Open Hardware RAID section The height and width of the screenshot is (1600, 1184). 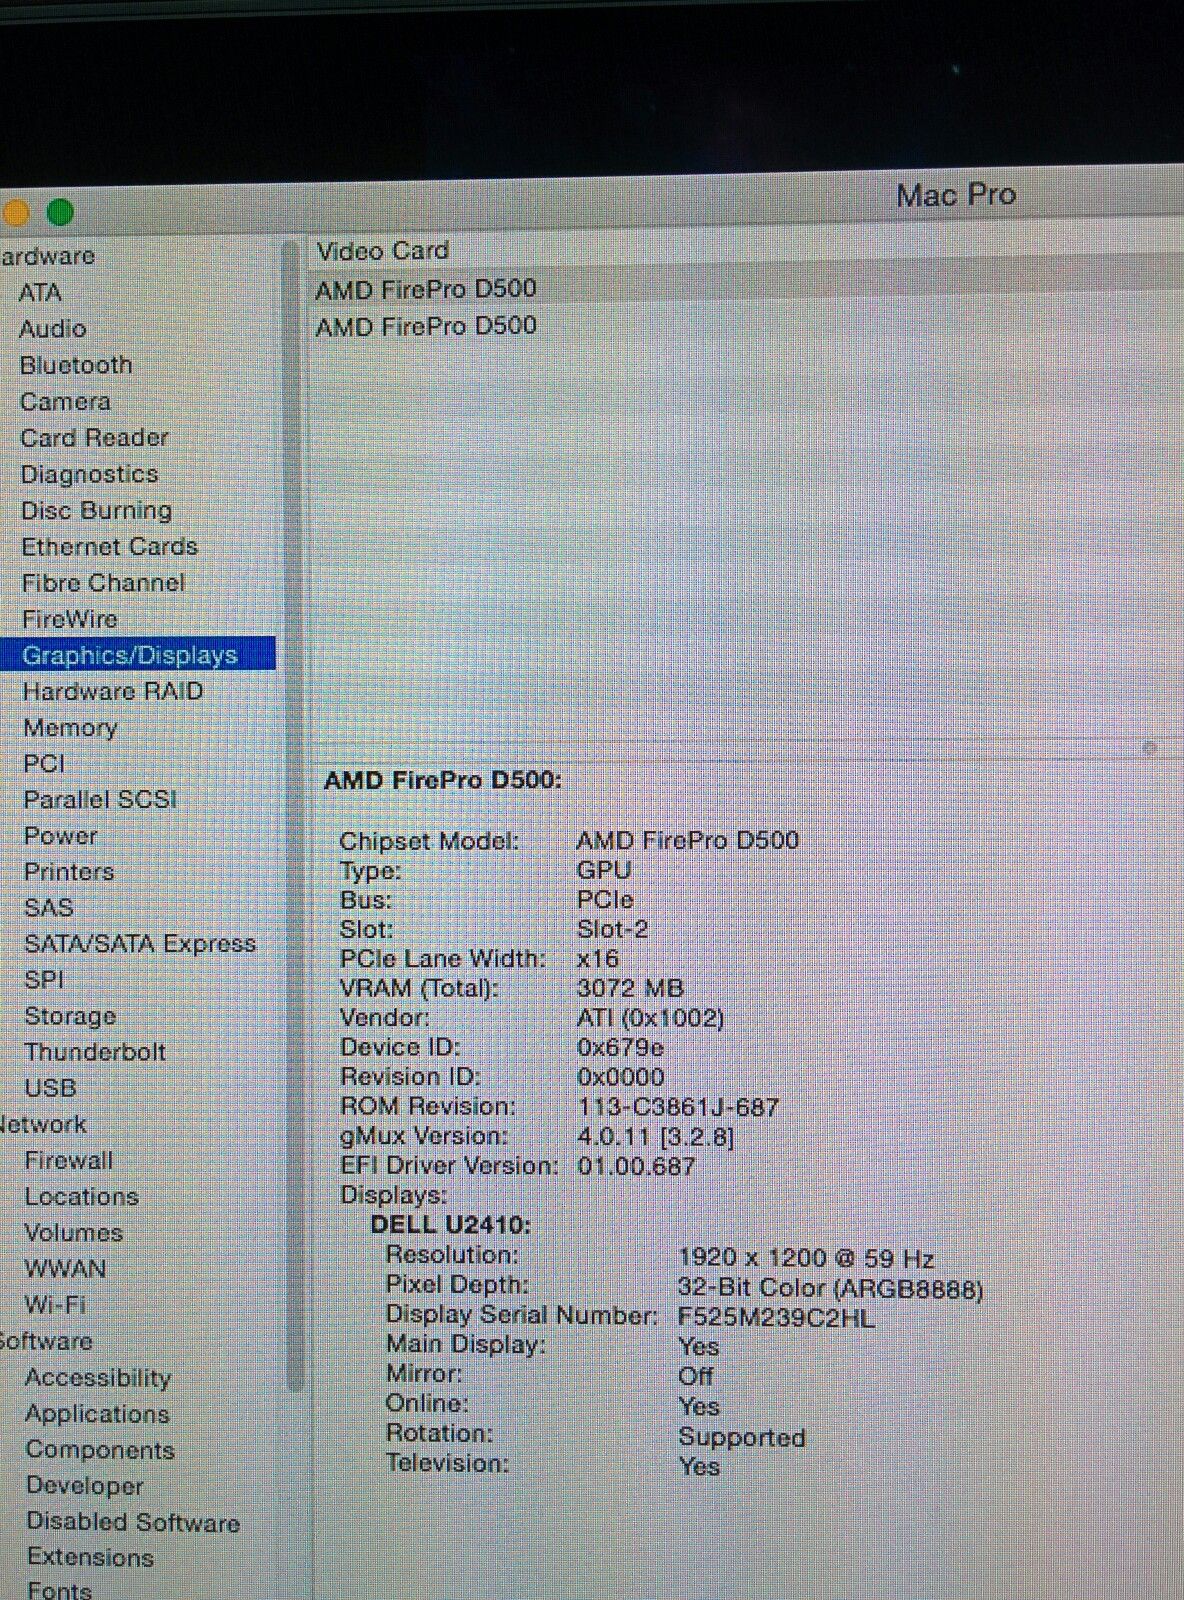click(112, 691)
